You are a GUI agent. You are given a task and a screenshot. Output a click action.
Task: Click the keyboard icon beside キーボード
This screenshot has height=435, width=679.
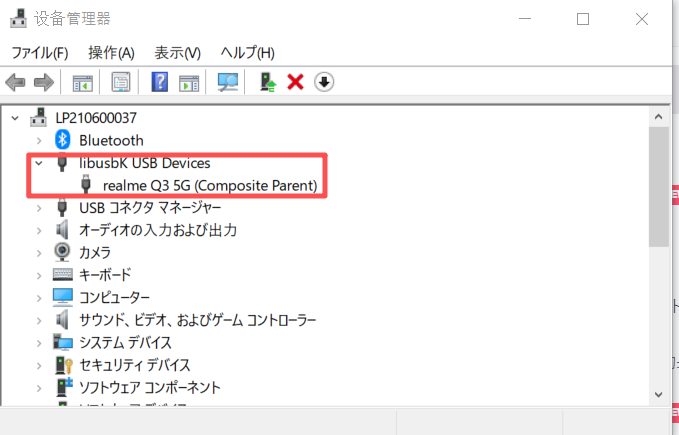coord(63,274)
